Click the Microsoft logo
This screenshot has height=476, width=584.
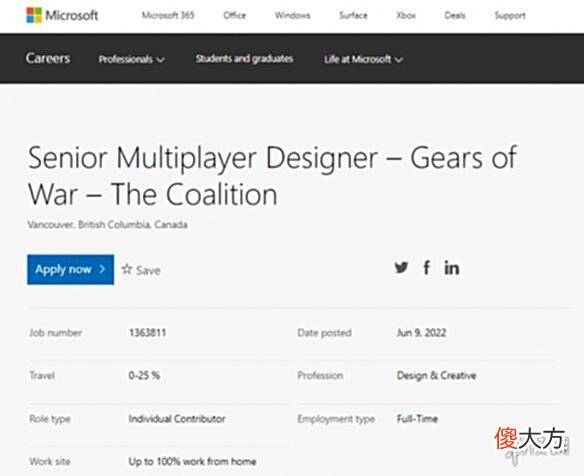pos(62,15)
